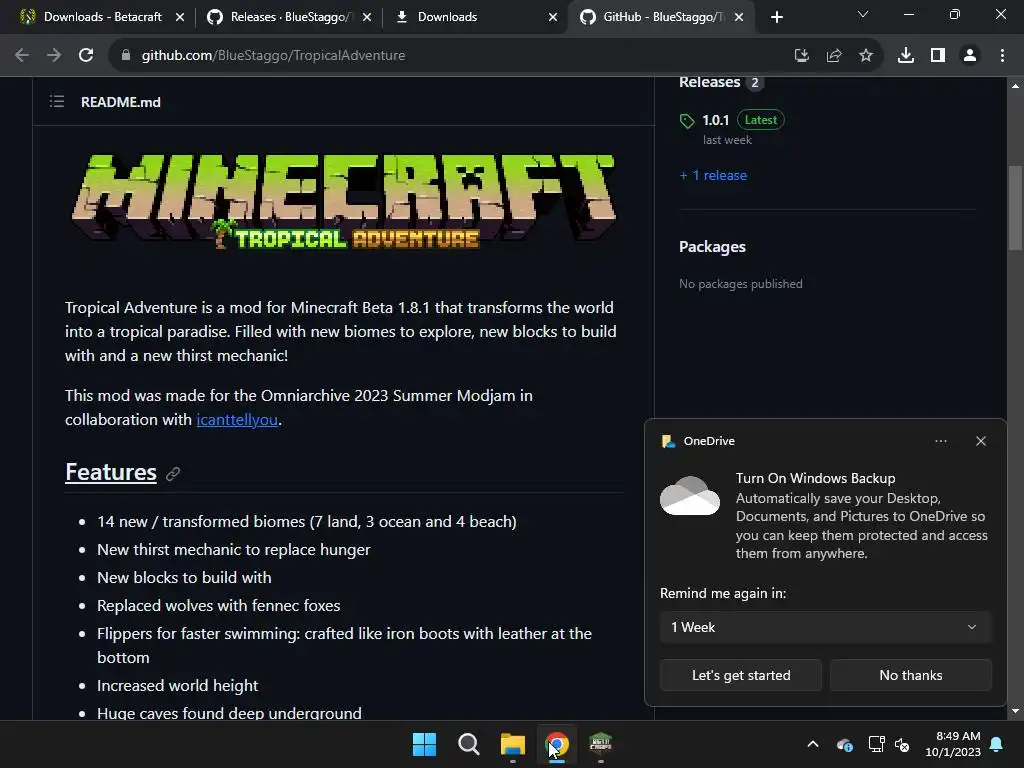
Task: Click the scrollbar down arrow
Action: 1015,711
